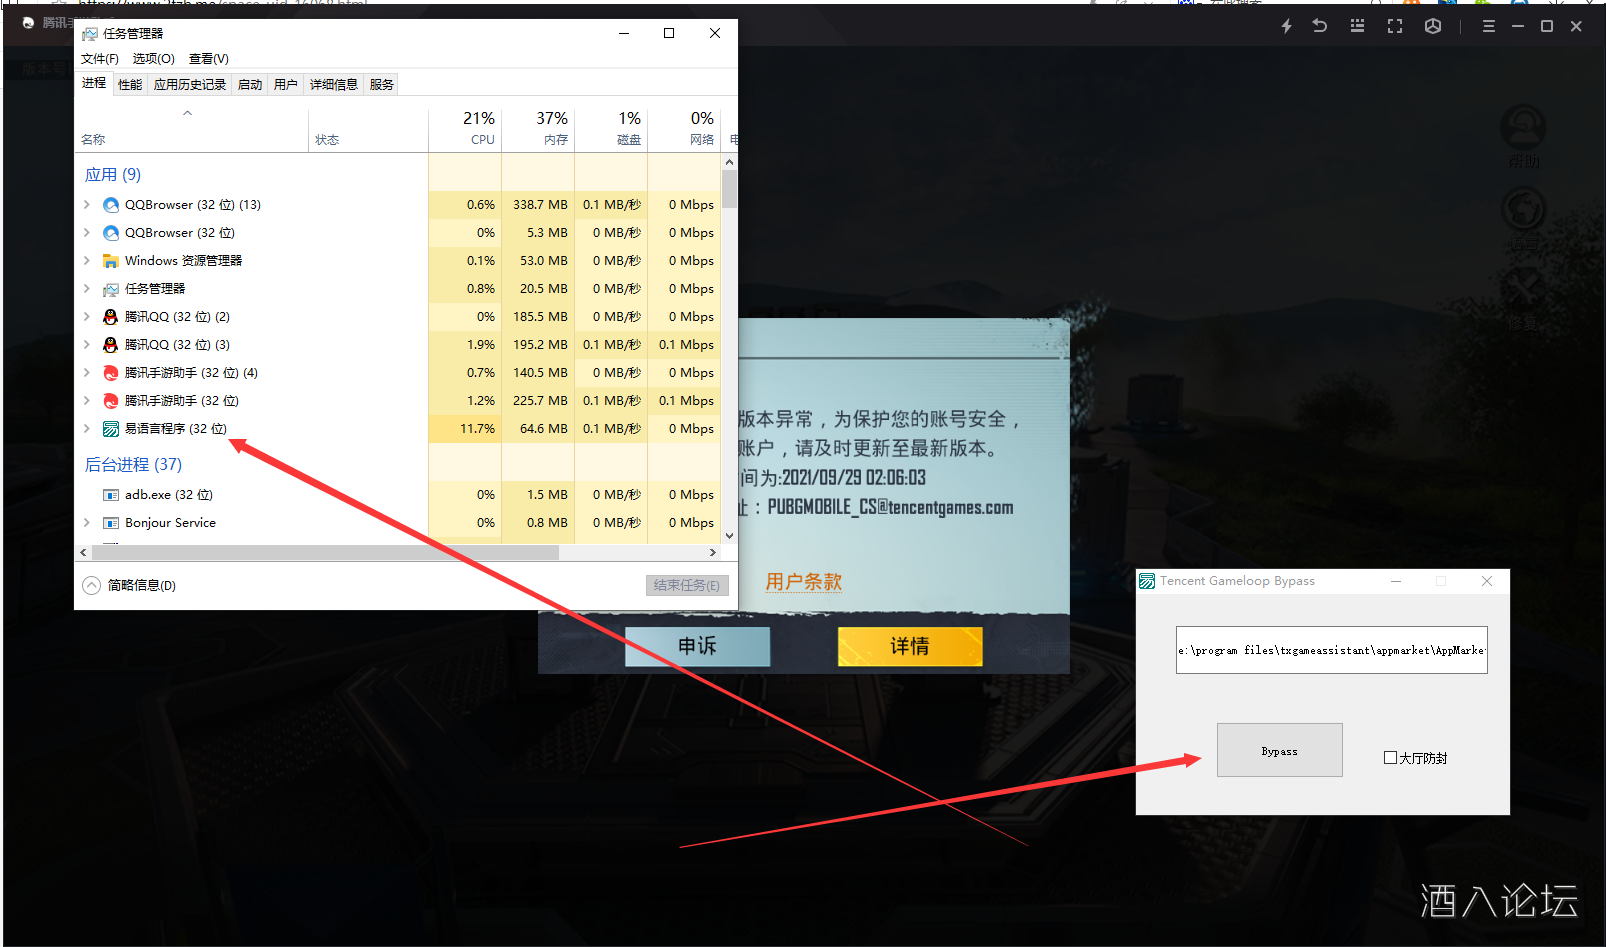Expand the 腾讯手游助手 (32 位) (4) row
Image resolution: width=1606 pixels, height=947 pixels.
87,373
